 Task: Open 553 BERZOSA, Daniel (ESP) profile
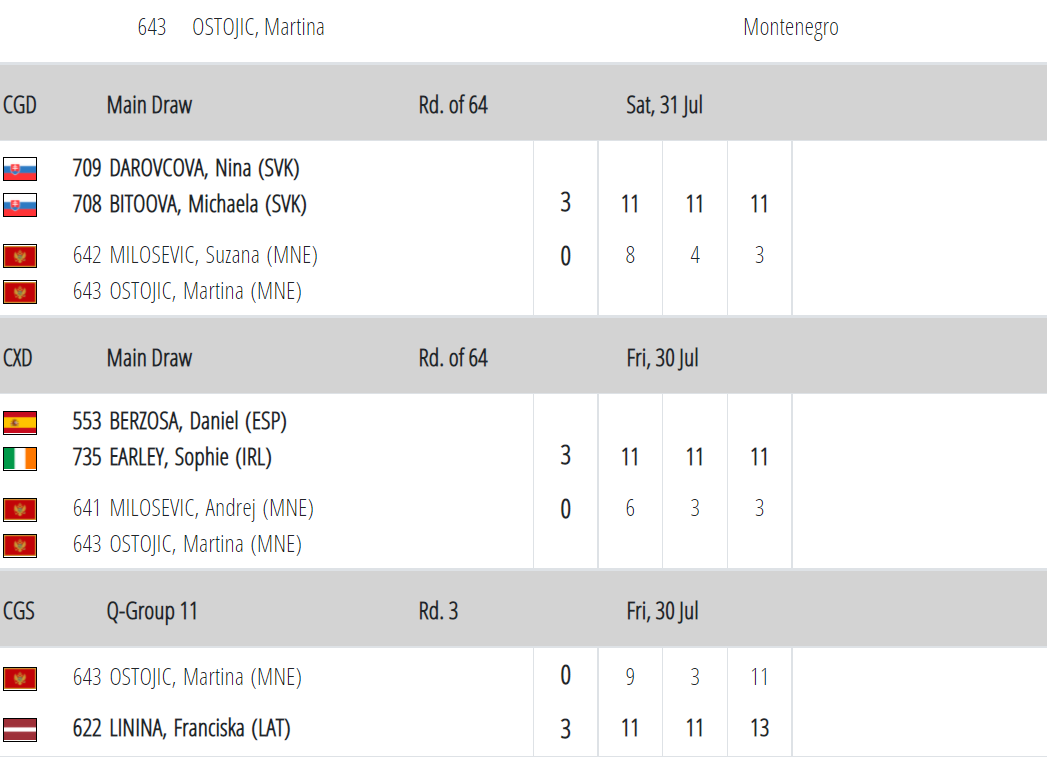pyautogui.click(x=179, y=422)
